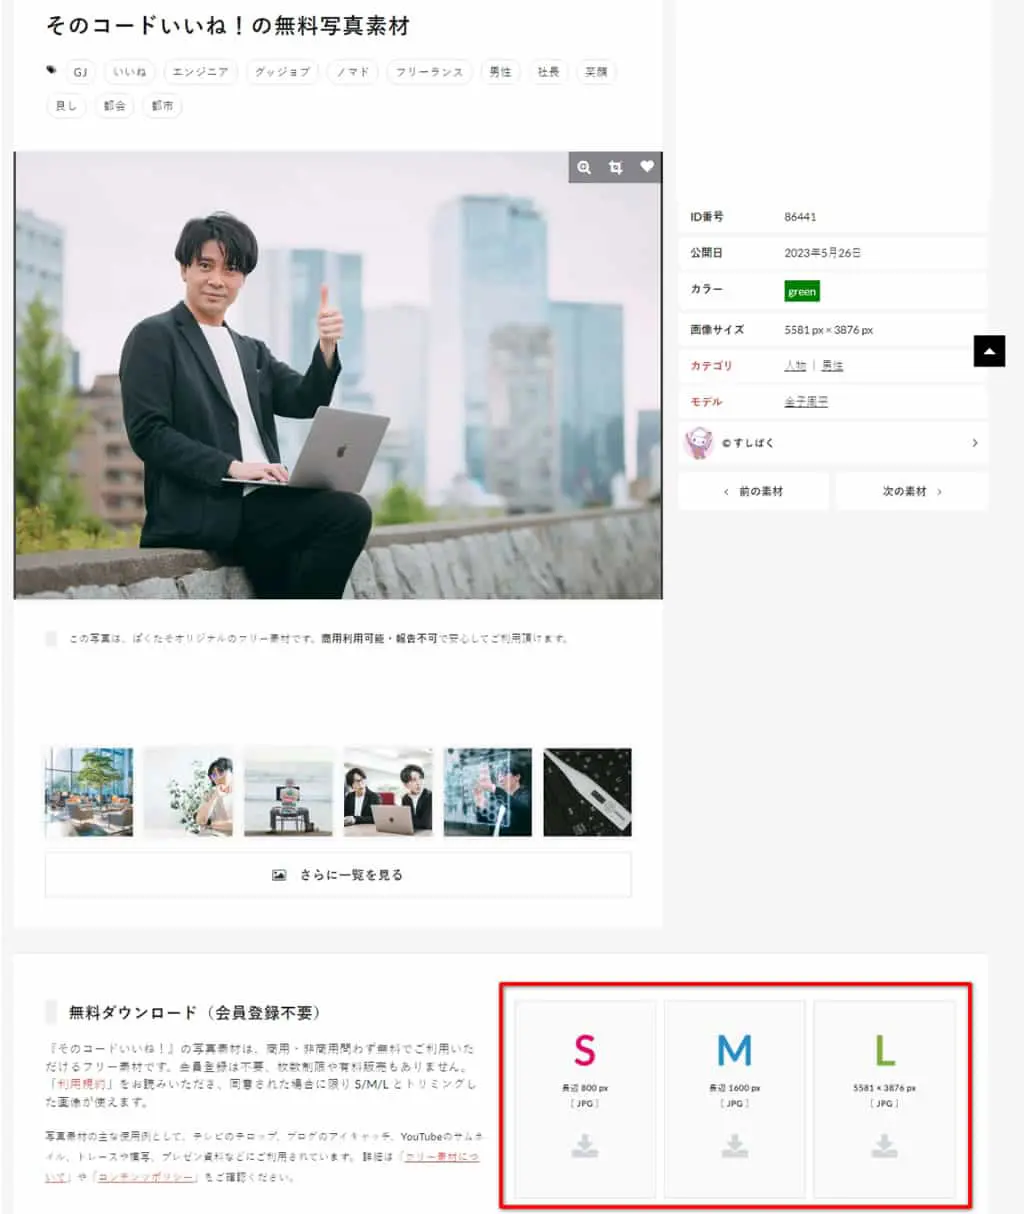The height and width of the screenshot is (1214, 1024).
Task: Open the two men meeting thumbnail
Action: pyautogui.click(x=388, y=792)
